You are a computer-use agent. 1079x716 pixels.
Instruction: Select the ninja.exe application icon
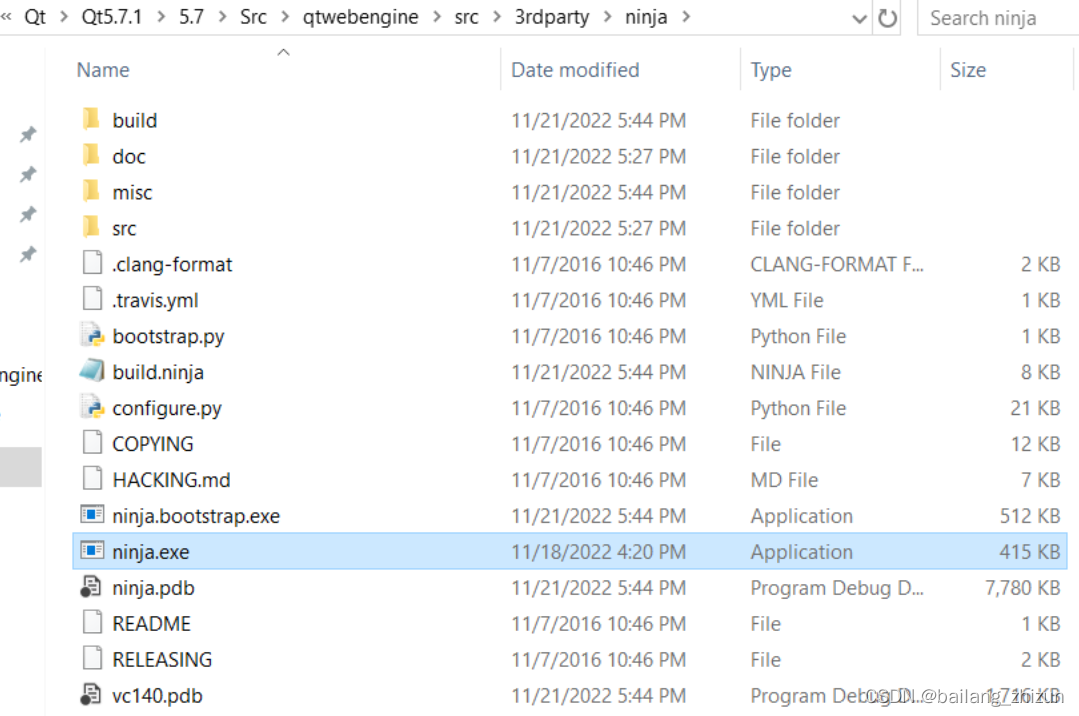[92, 550]
